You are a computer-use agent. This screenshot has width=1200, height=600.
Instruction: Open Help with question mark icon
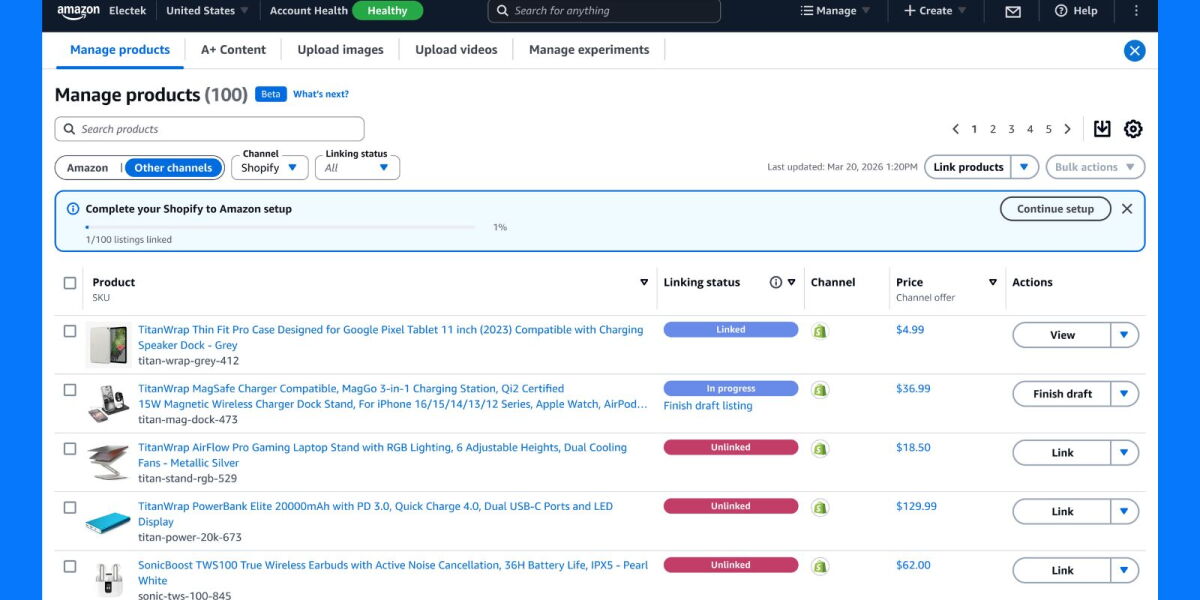pos(1076,11)
